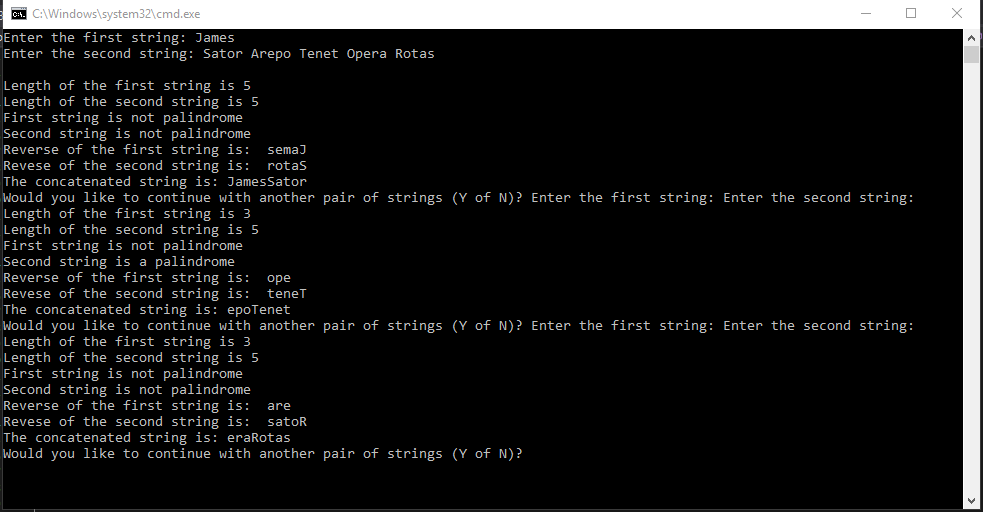Click the concatenated result eraRotas

tap(259, 437)
